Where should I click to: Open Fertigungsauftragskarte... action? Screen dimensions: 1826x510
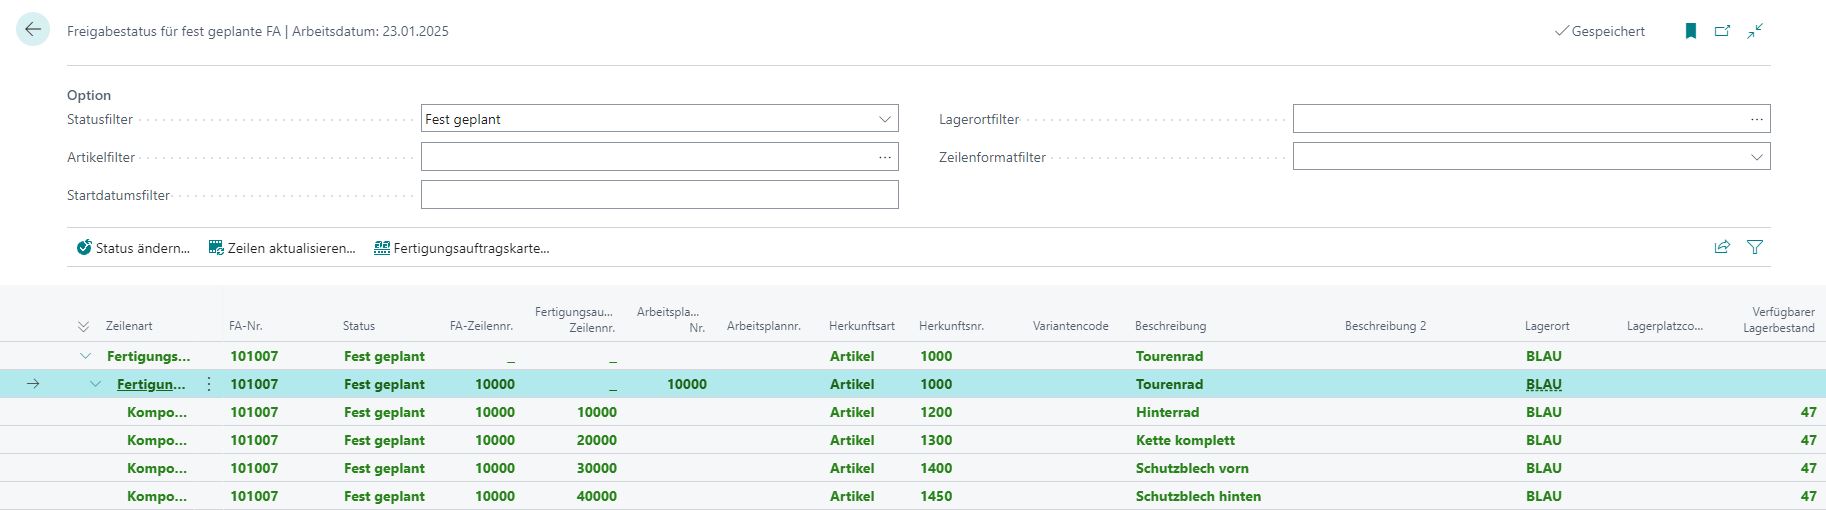click(462, 248)
